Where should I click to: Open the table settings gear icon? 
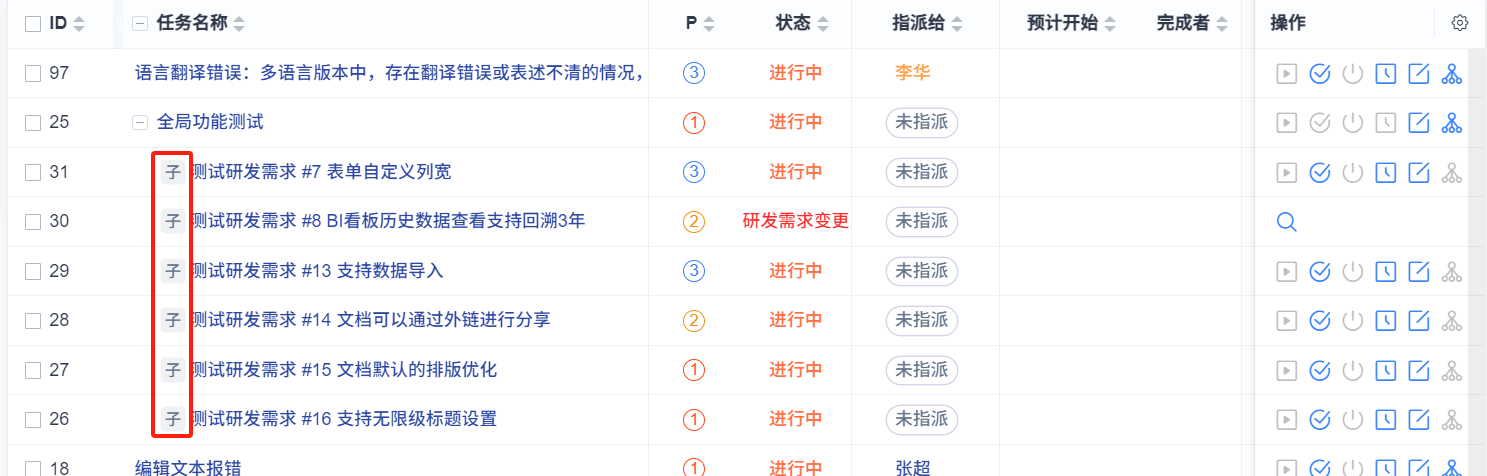[1460, 23]
